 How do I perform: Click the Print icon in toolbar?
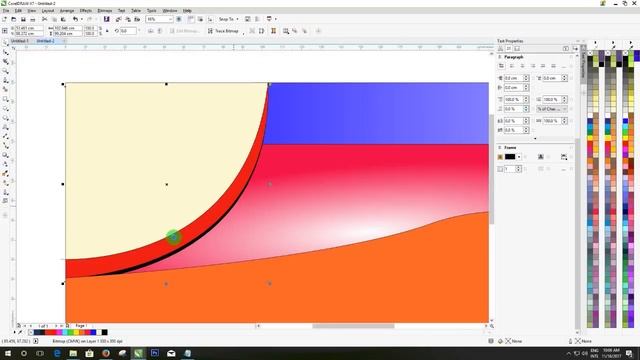pos(33,19)
